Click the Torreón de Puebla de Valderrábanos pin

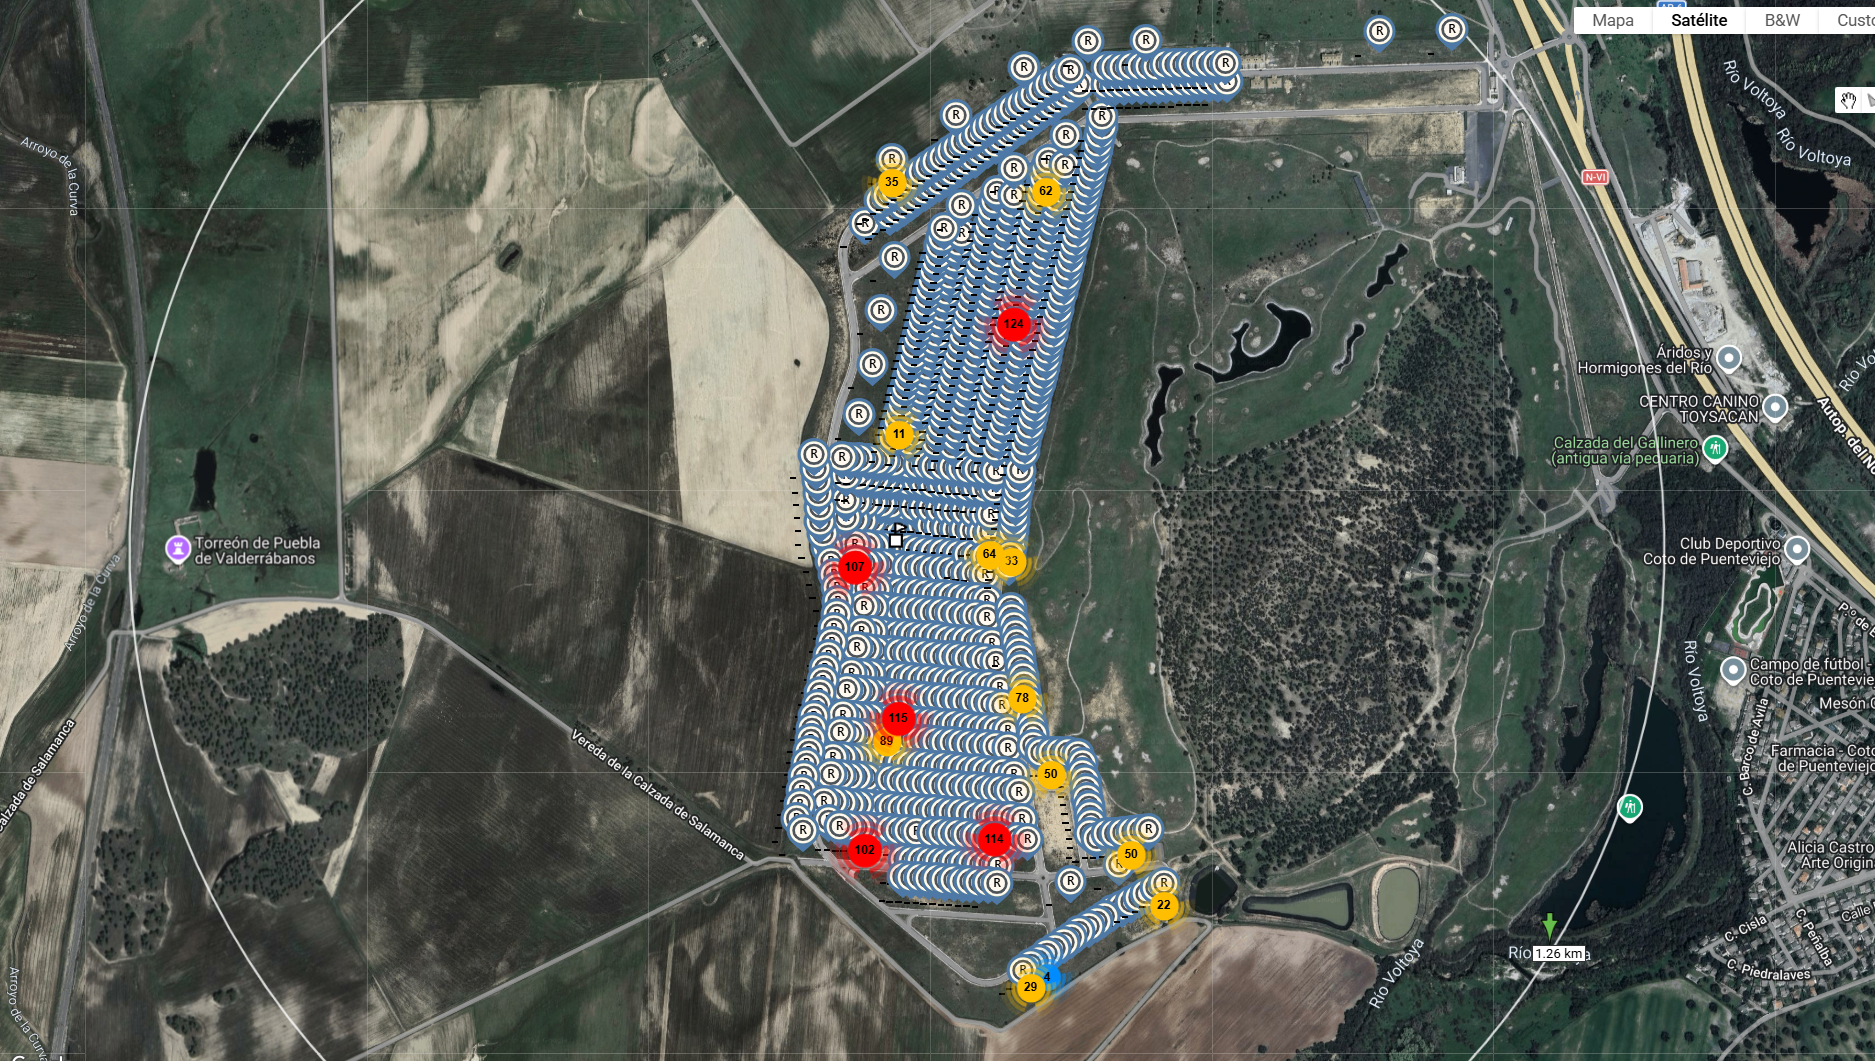pyautogui.click(x=177, y=549)
